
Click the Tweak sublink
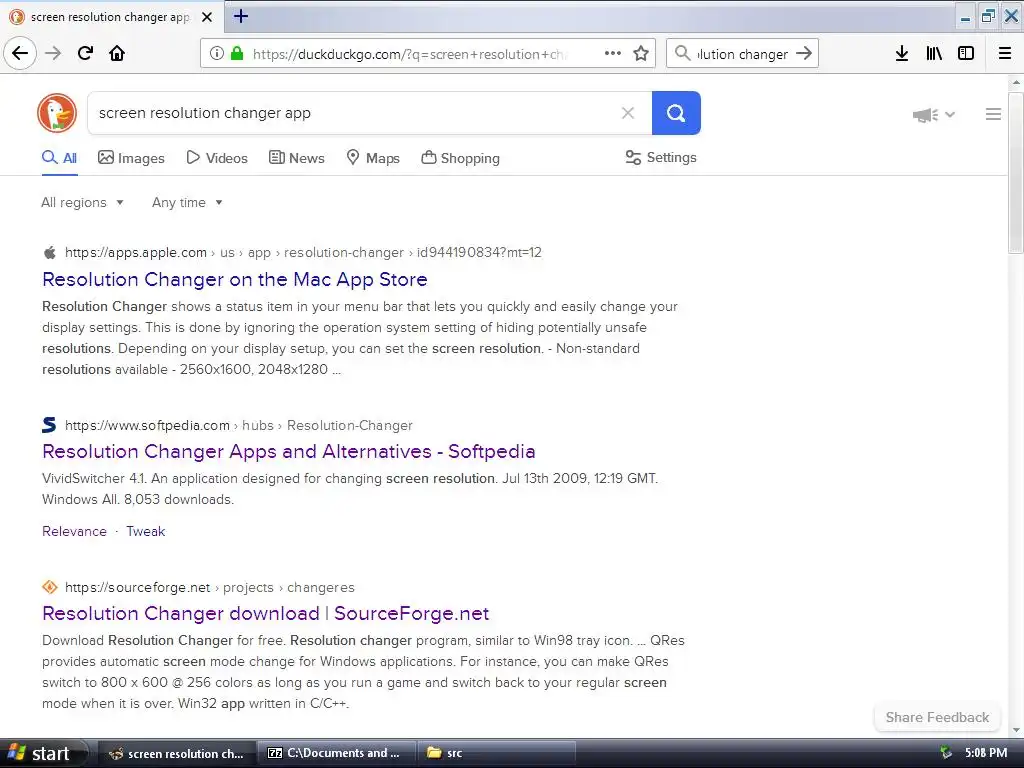(146, 532)
